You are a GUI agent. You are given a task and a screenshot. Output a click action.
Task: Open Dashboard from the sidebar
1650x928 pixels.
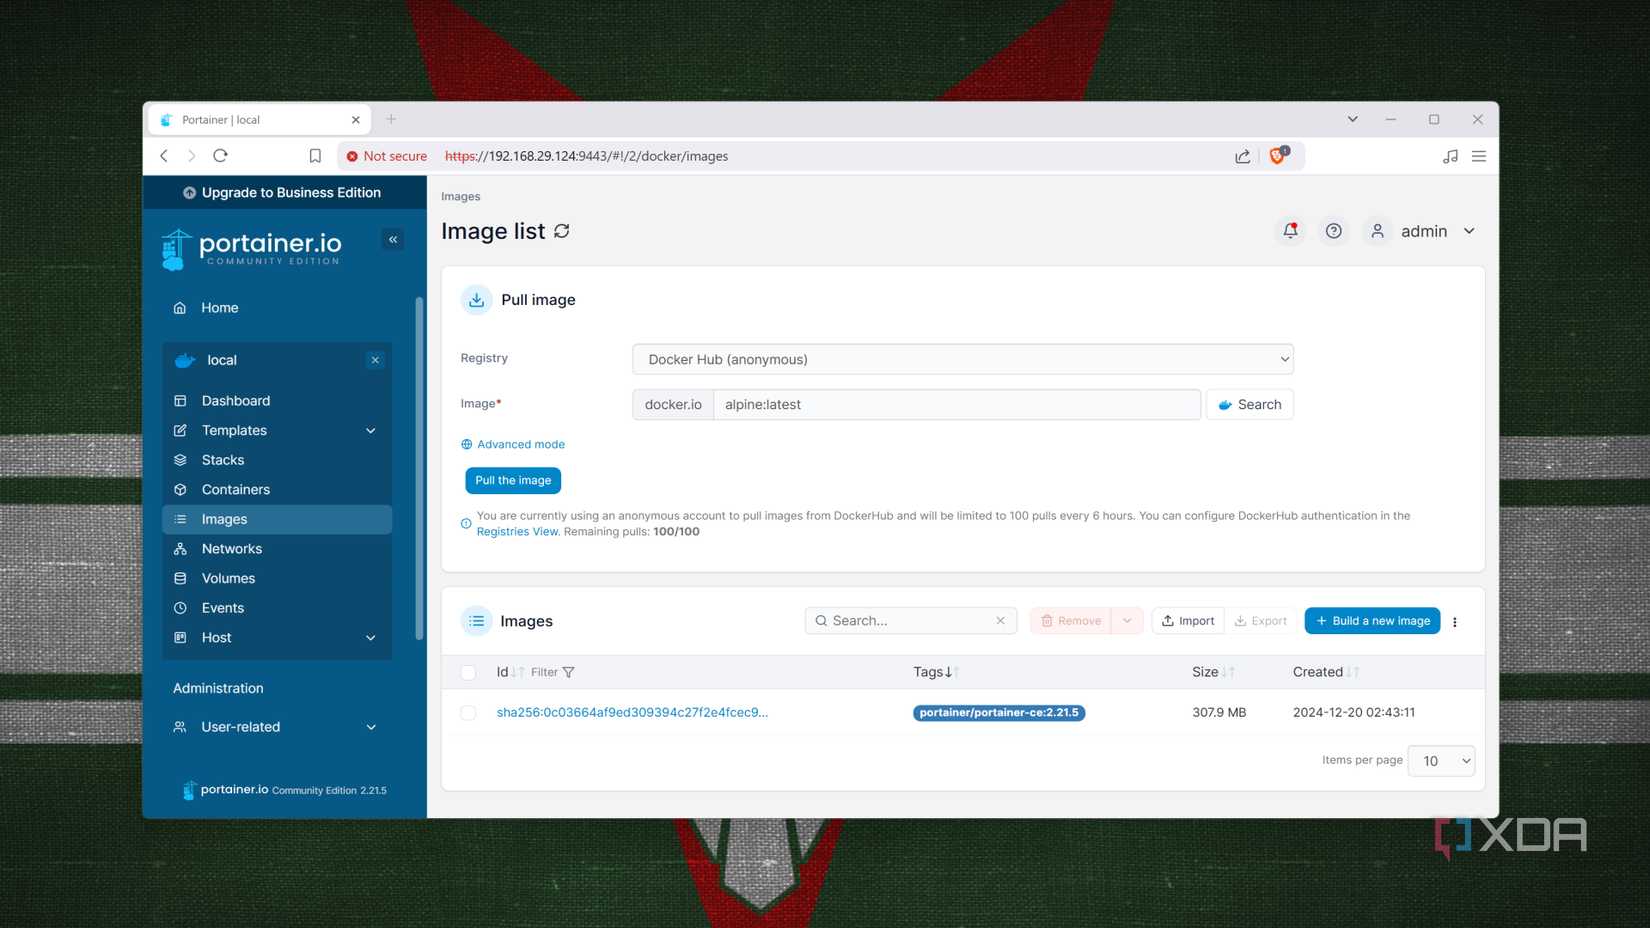click(236, 400)
